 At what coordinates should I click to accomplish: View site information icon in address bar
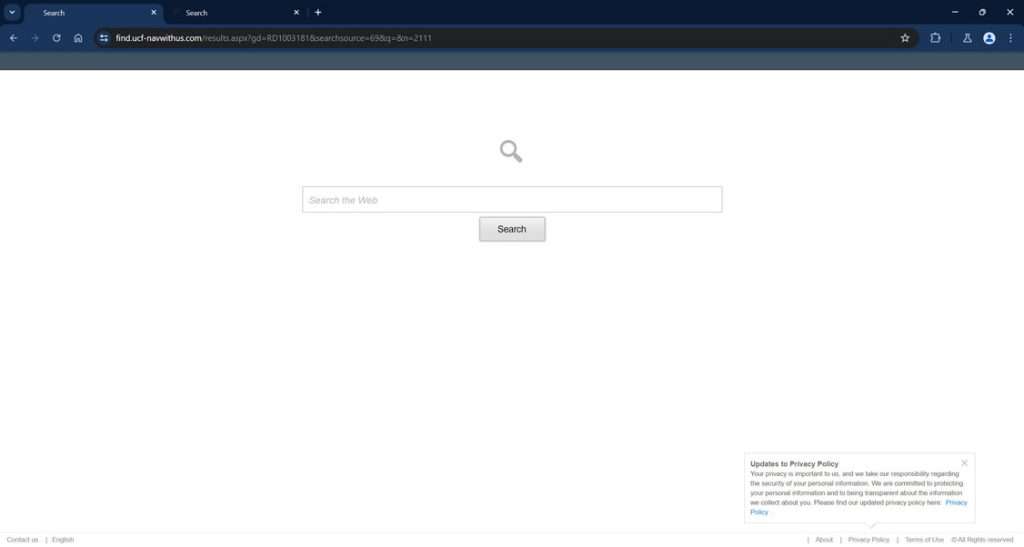103,38
